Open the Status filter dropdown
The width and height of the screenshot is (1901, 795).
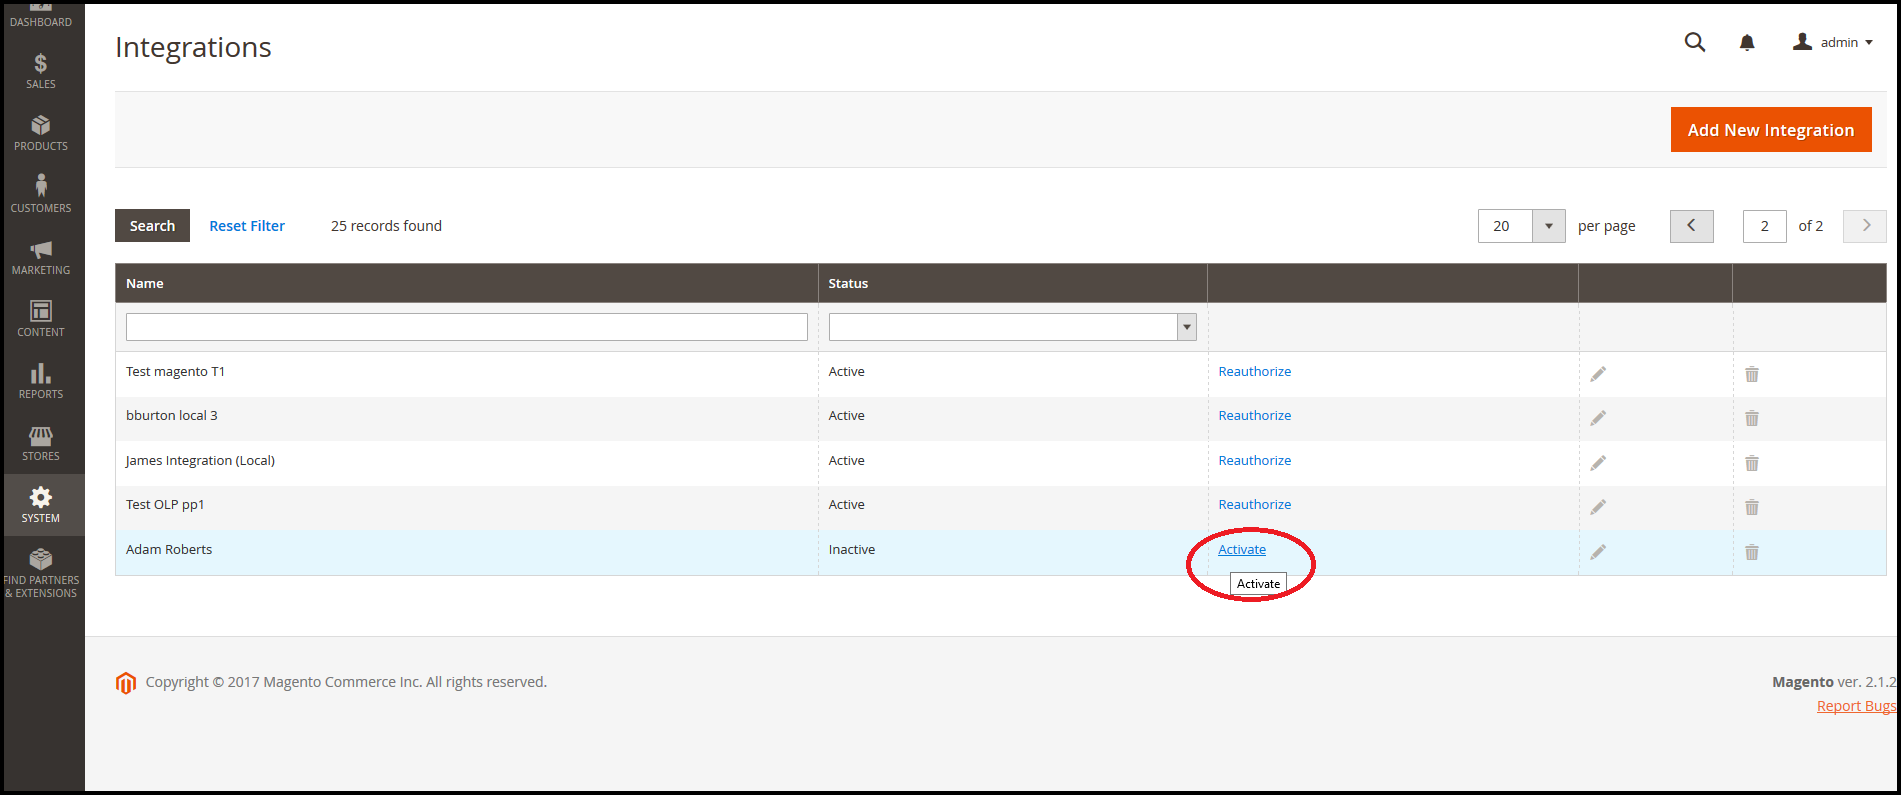1012,327
